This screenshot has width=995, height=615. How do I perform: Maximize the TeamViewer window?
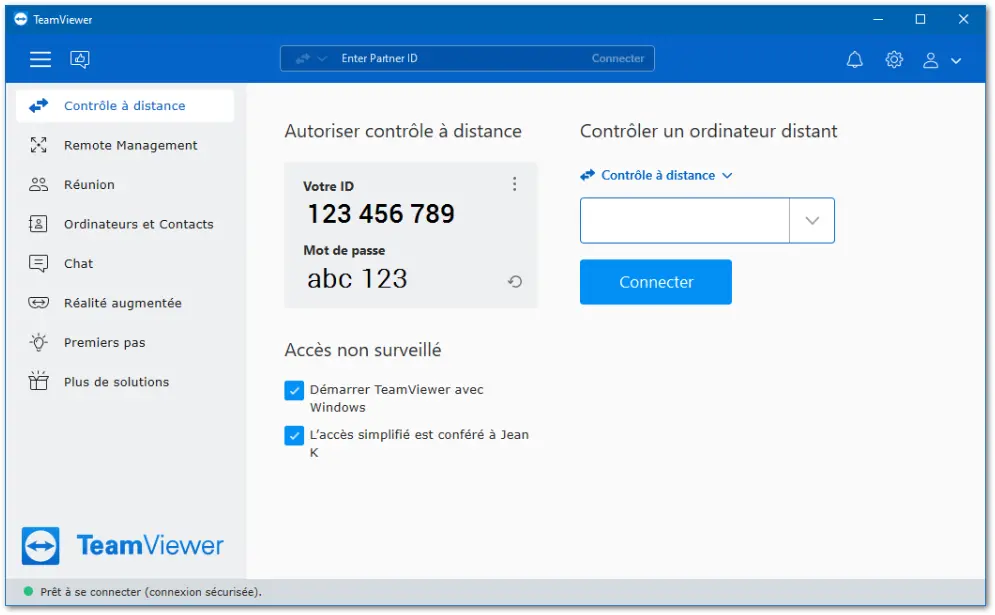point(920,20)
